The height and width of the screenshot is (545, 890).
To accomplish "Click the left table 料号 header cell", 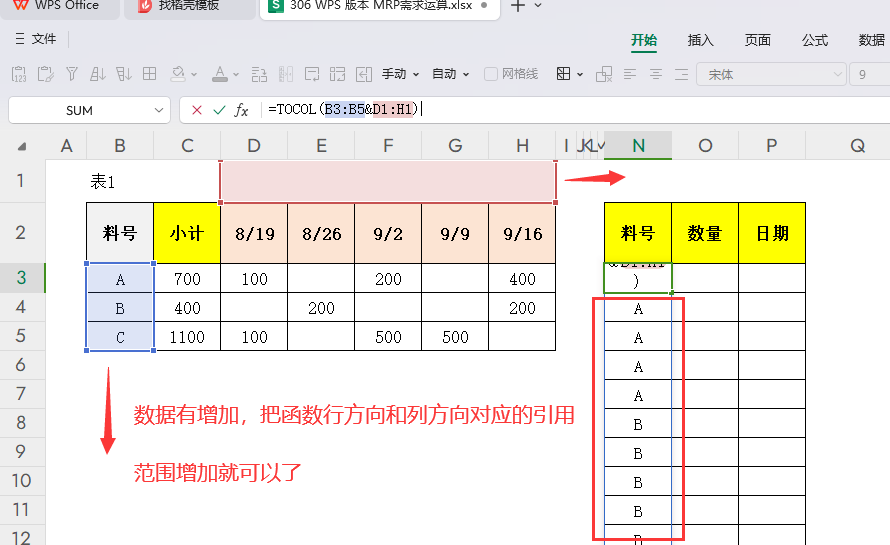I will [120, 233].
